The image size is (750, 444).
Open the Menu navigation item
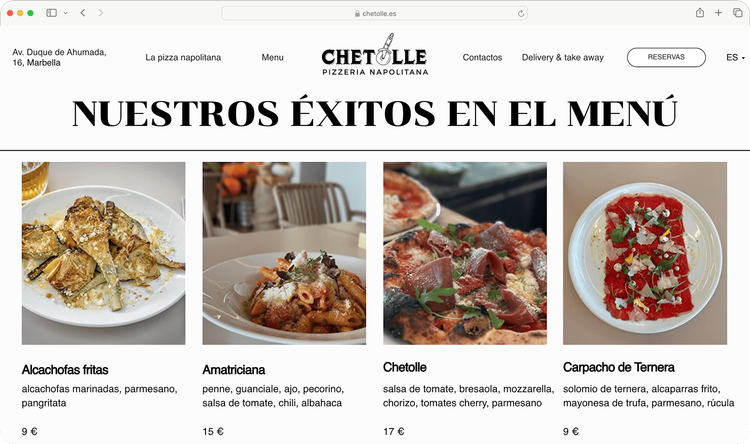click(x=272, y=57)
